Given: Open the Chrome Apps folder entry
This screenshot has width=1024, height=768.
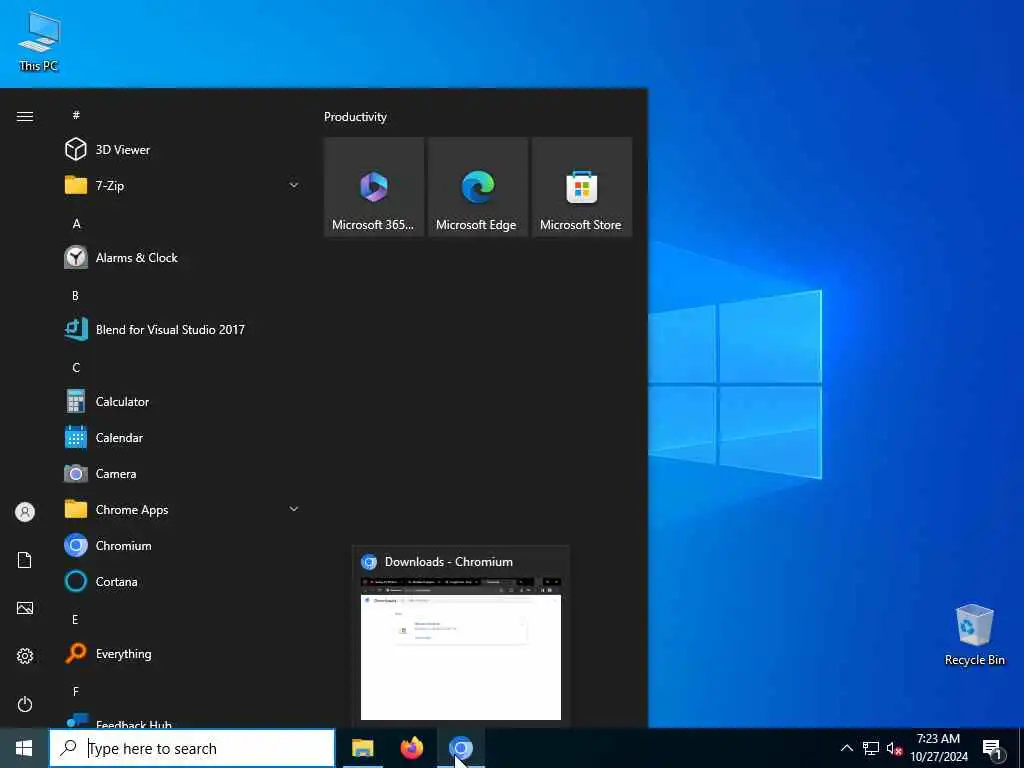Looking at the screenshot, I should click(x=183, y=509).
